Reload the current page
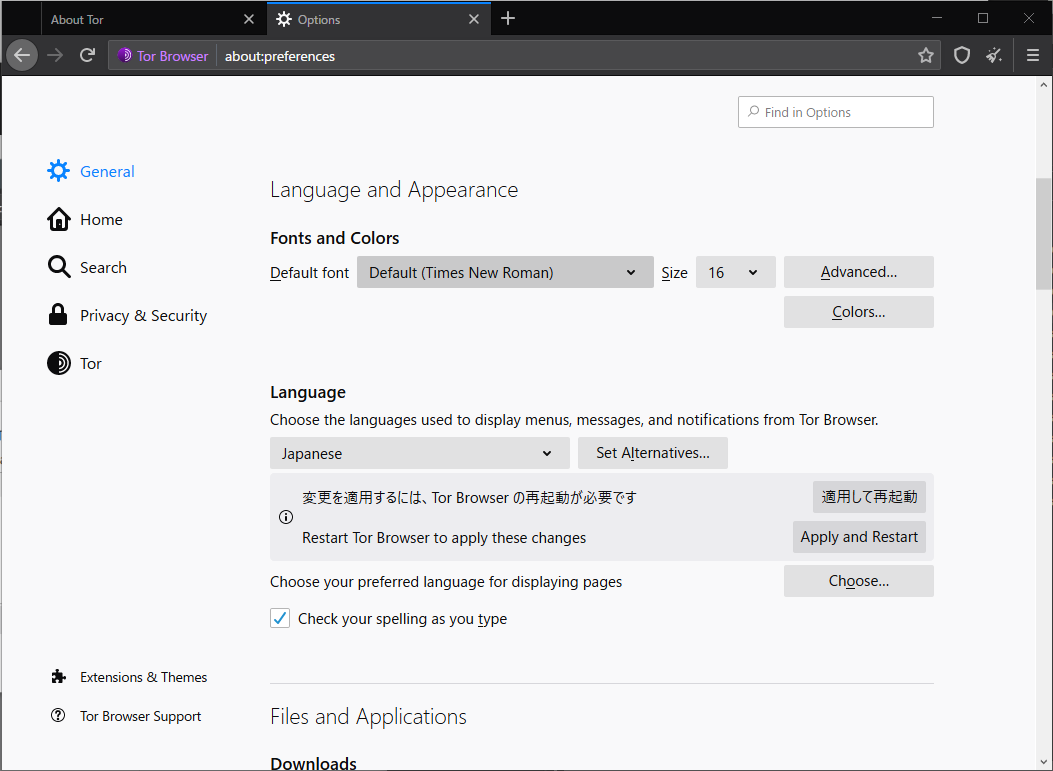Viewport: 1053px width, 771px height. 88,55
